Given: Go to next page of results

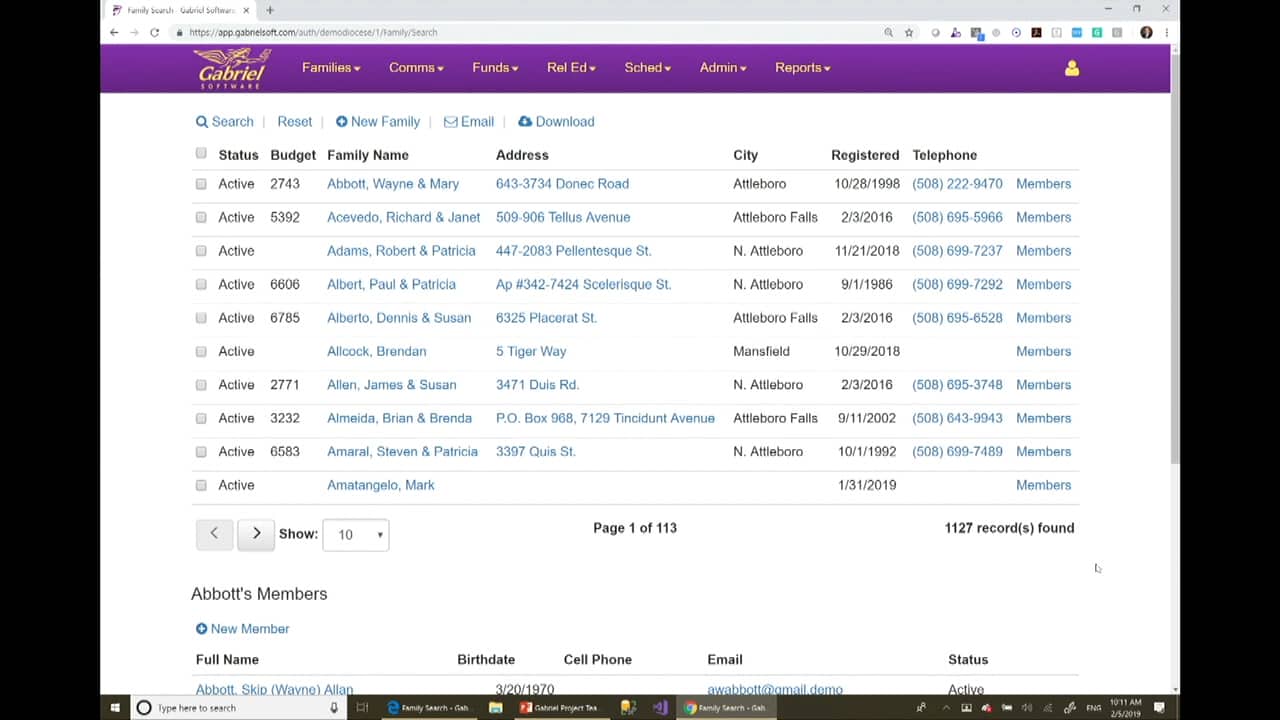Looking at the screenshot, I should tap(256, 534).
